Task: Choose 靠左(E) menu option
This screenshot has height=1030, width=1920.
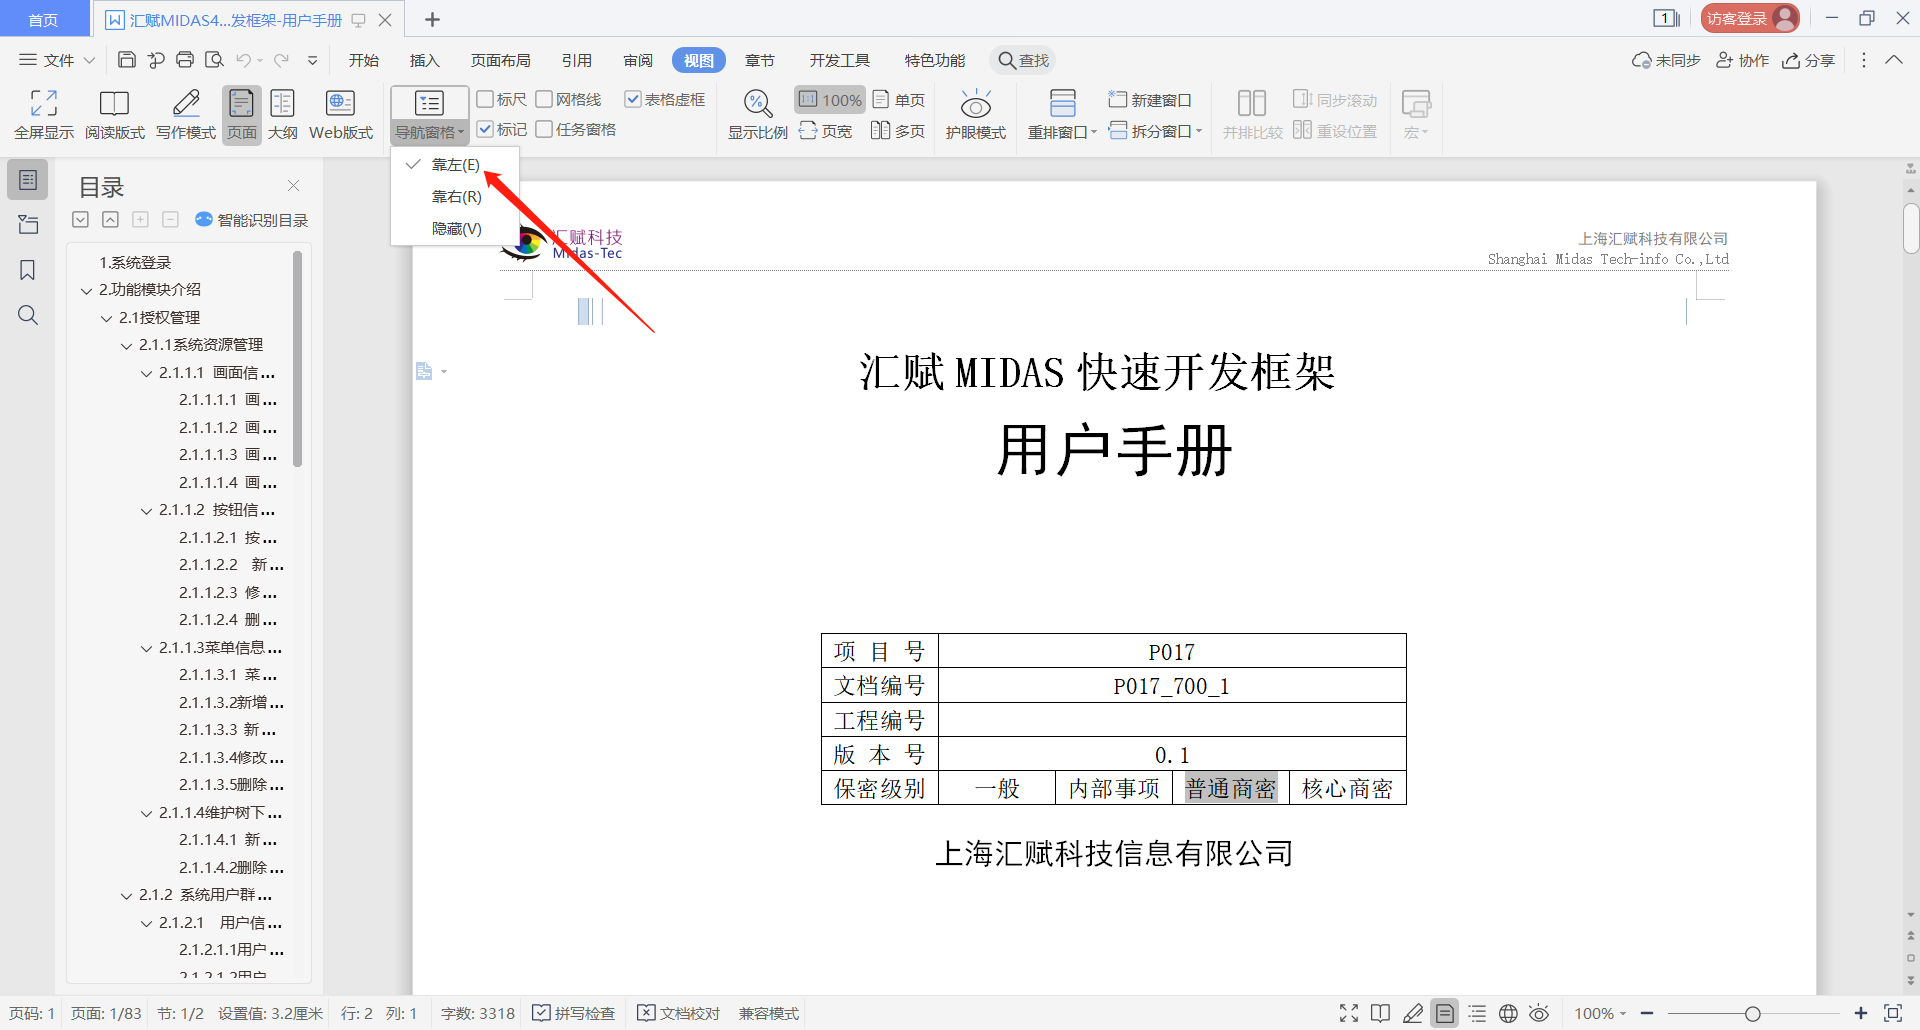Action: tap(455, 165)
